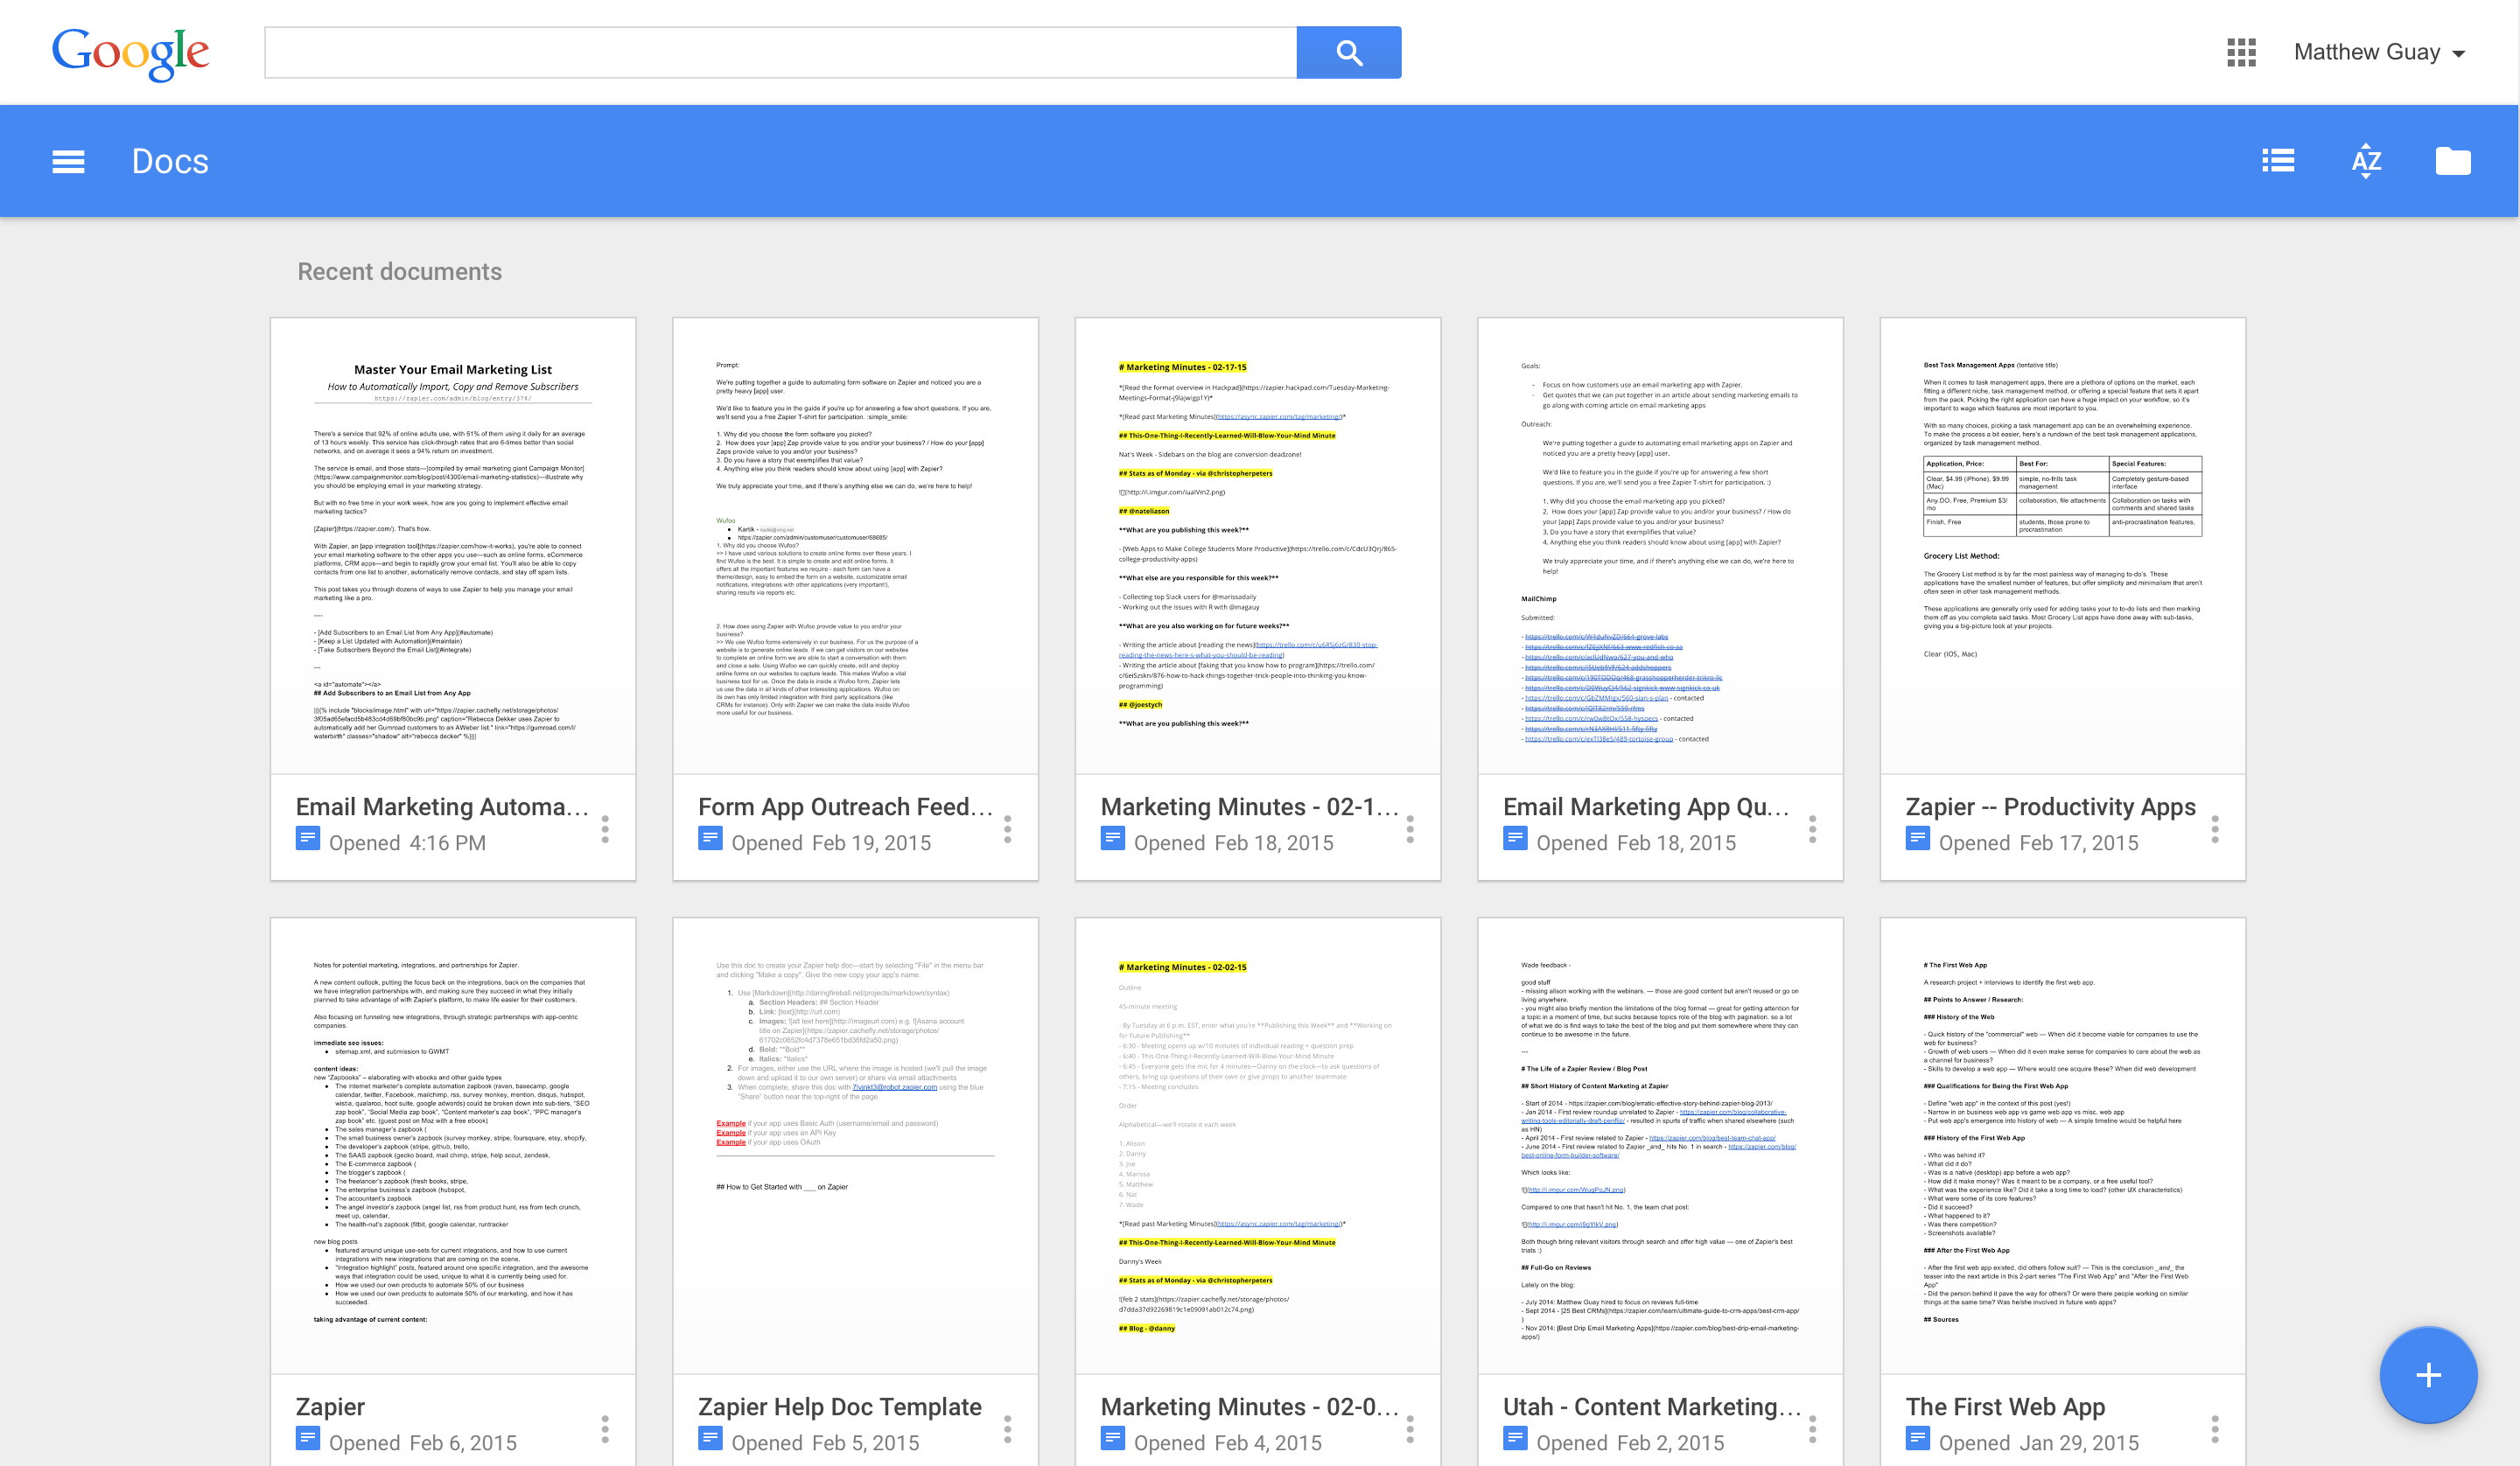Click the doc icon beside Opened Feb 19, 2015

coord(710,839)
